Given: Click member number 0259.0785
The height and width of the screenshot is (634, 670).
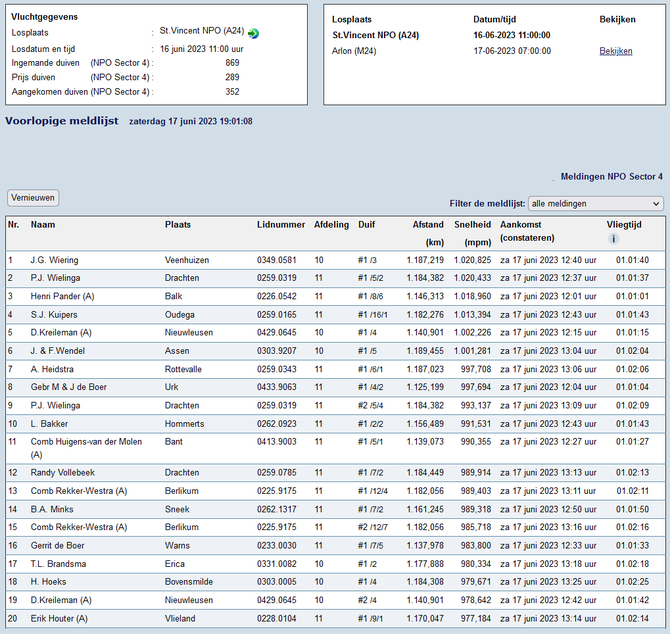Looking at the screenshot, I should pyautogui.click(x=276, y=473).
